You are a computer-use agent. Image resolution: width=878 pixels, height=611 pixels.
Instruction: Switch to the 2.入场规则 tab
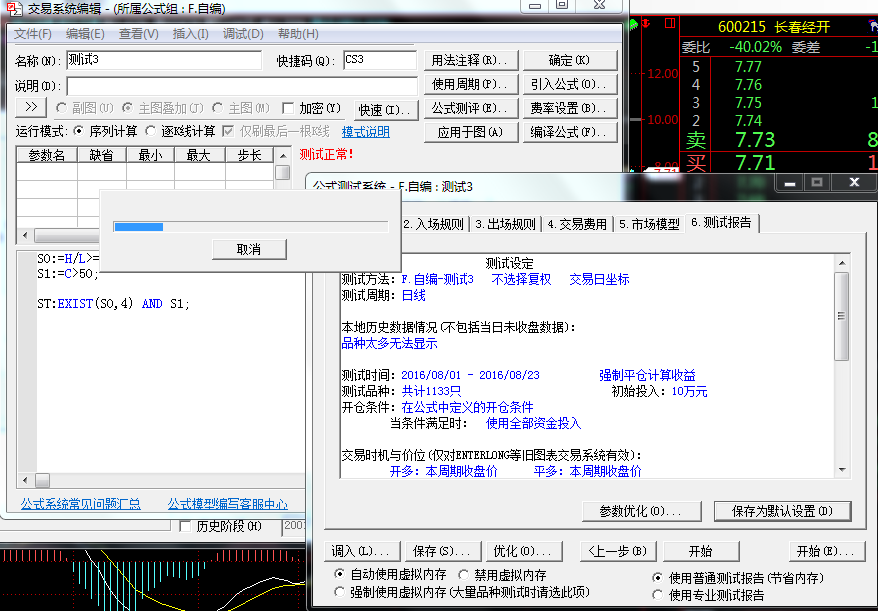point(434,224)
